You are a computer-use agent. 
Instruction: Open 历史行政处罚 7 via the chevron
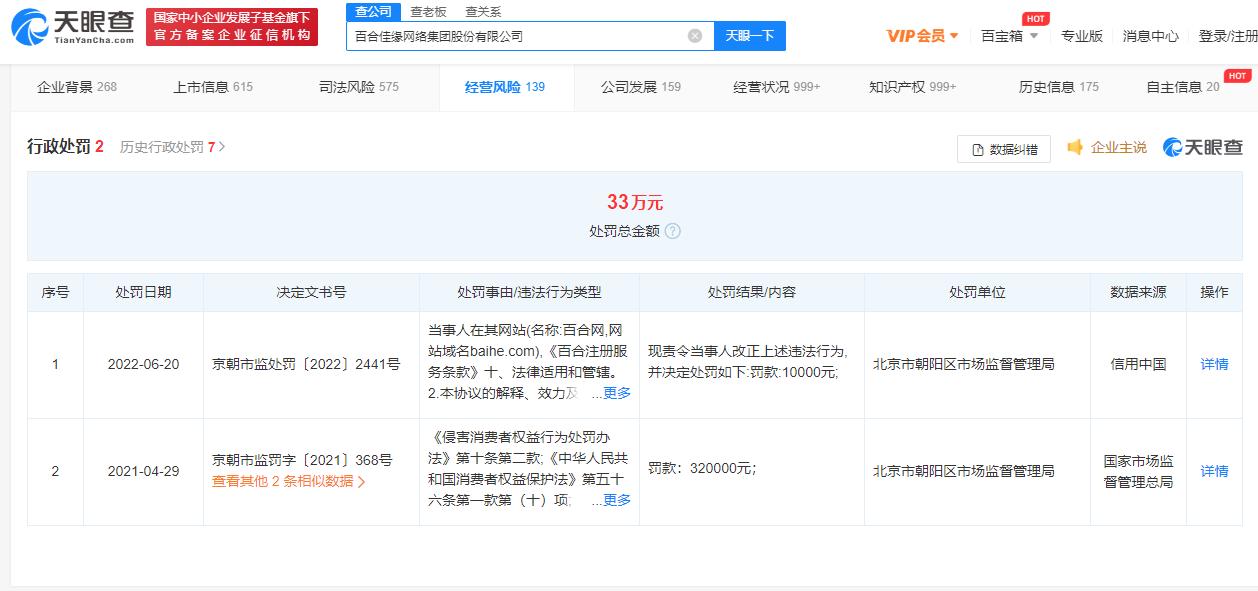(222, 147)
